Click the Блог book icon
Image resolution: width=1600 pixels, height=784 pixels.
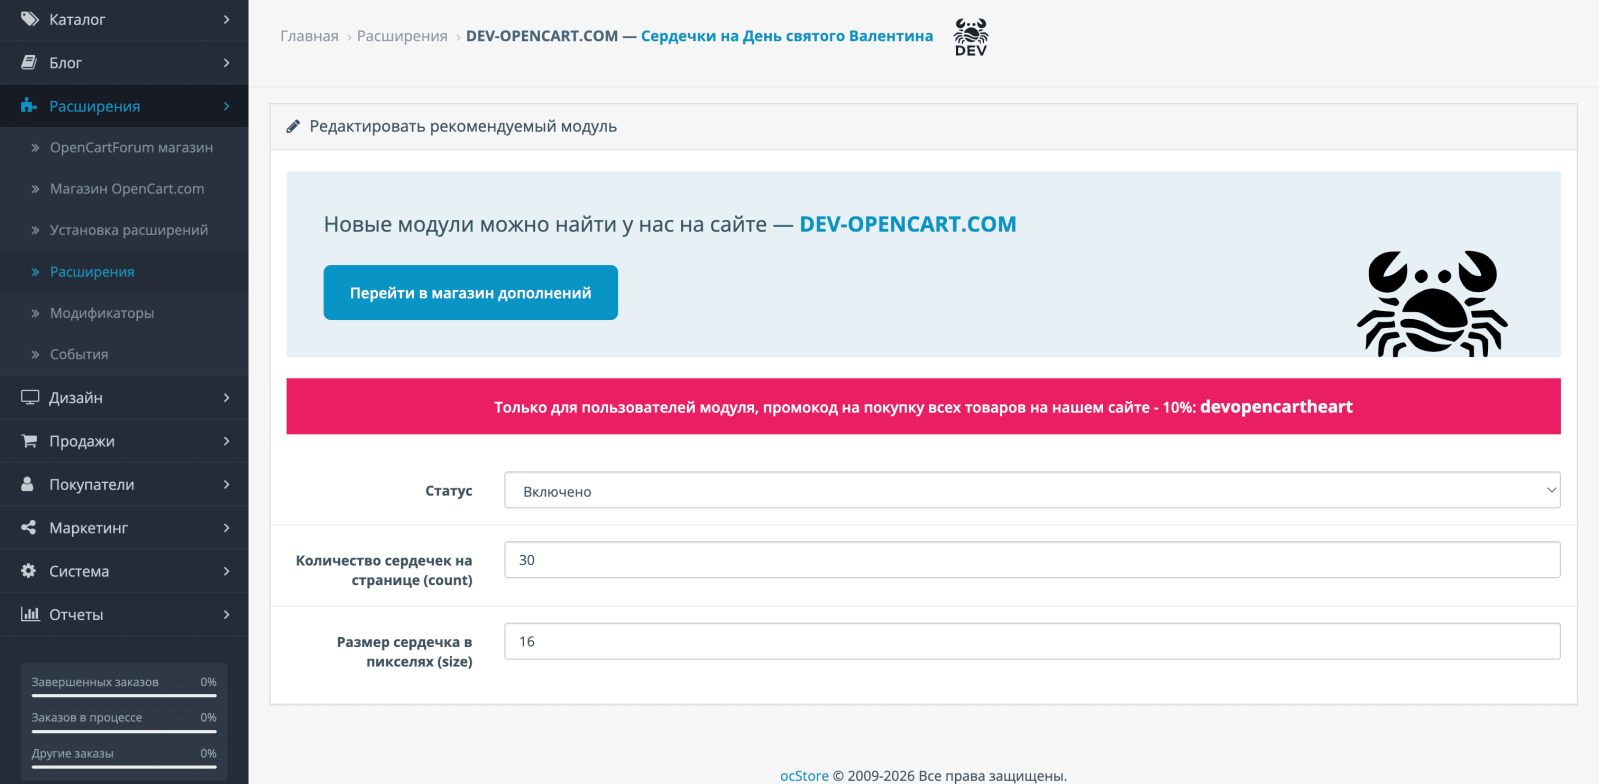[29, 62]
